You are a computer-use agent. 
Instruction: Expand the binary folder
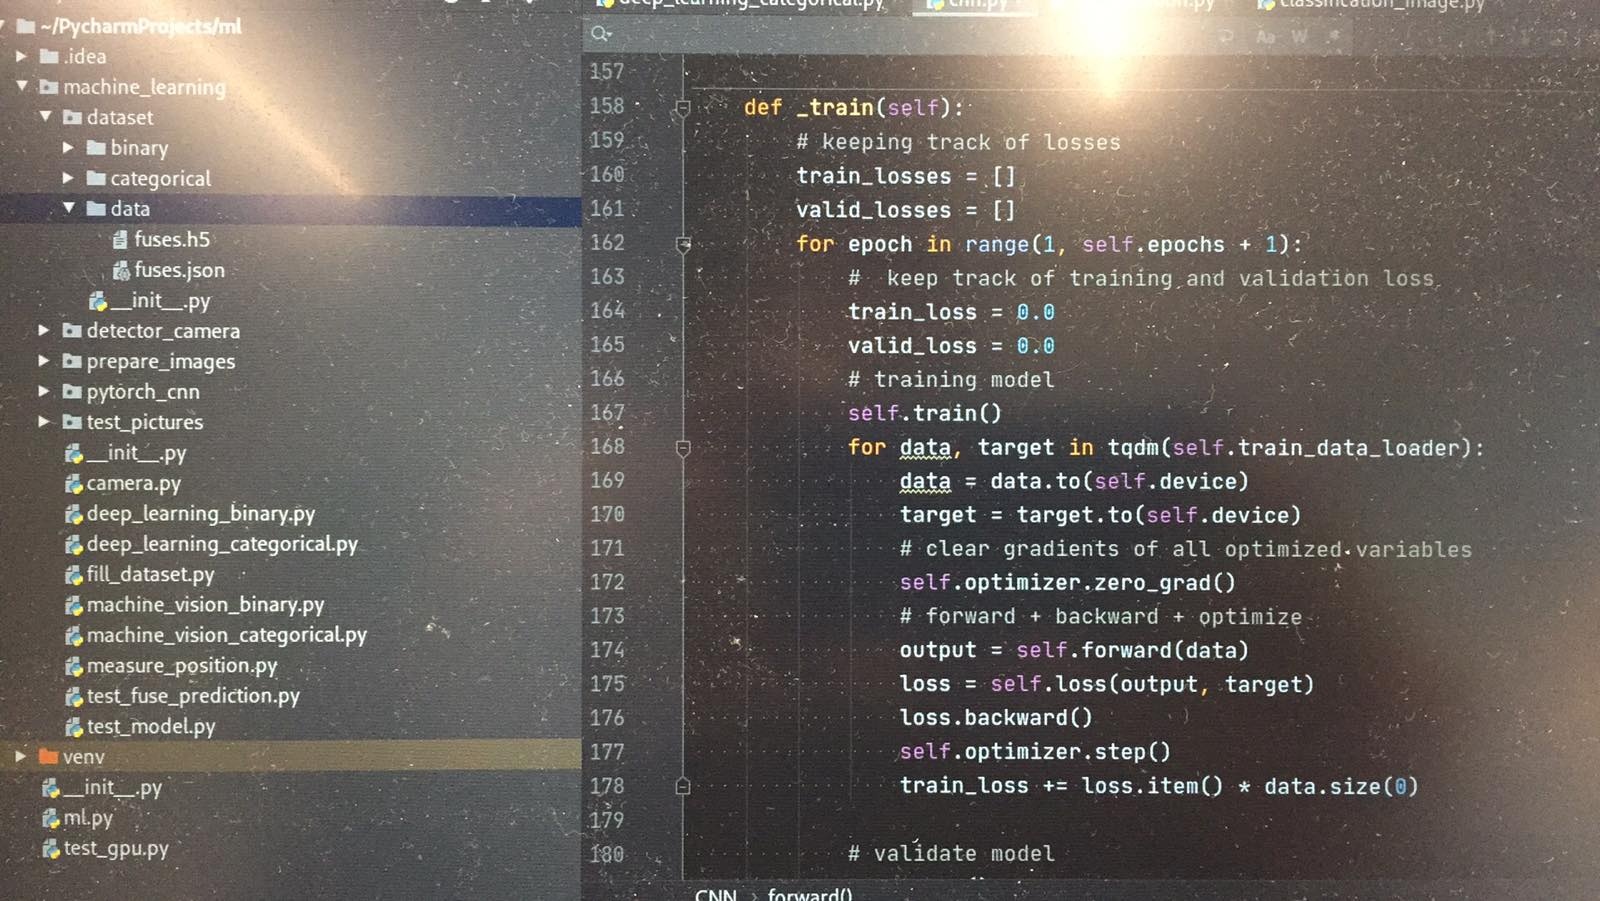(x=68, y=148)
